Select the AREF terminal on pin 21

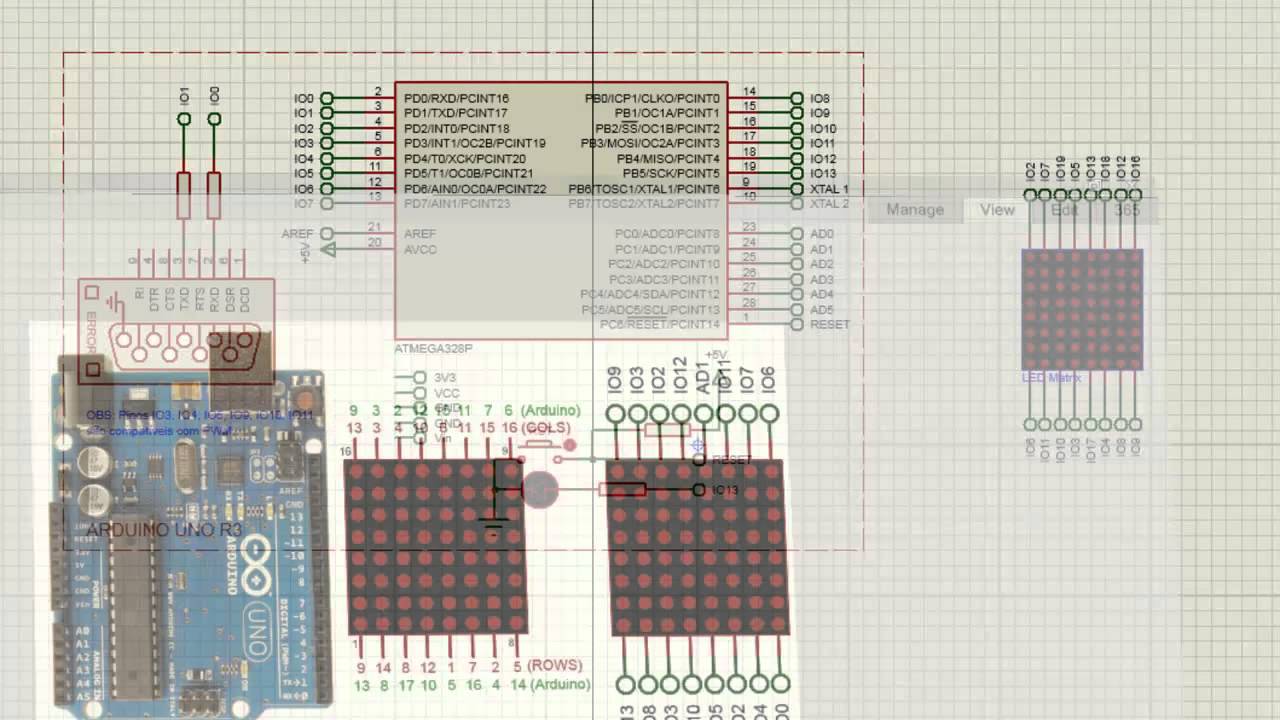(x=326, y=233)
